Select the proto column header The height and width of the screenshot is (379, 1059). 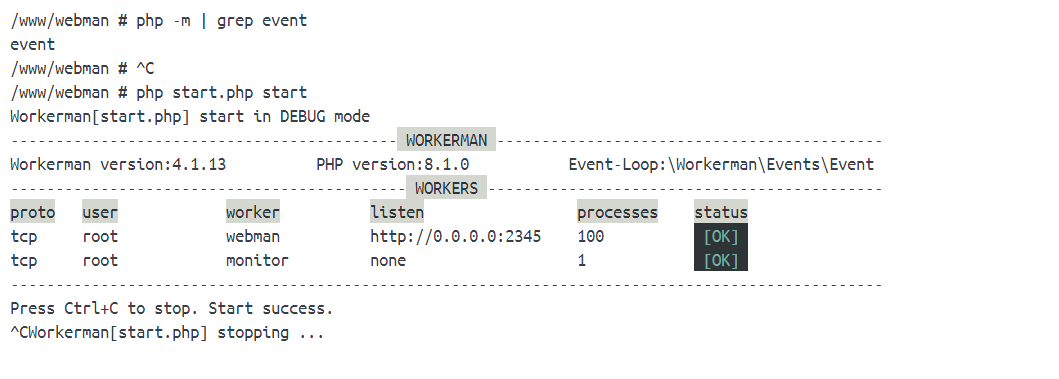pos(32,212)
